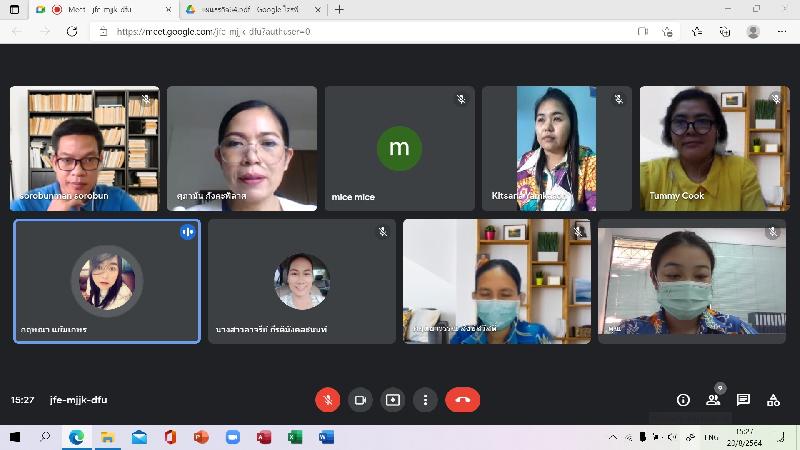800x450 pixels.
Task: Click the Present now screen share button
Action: (393, 400)
